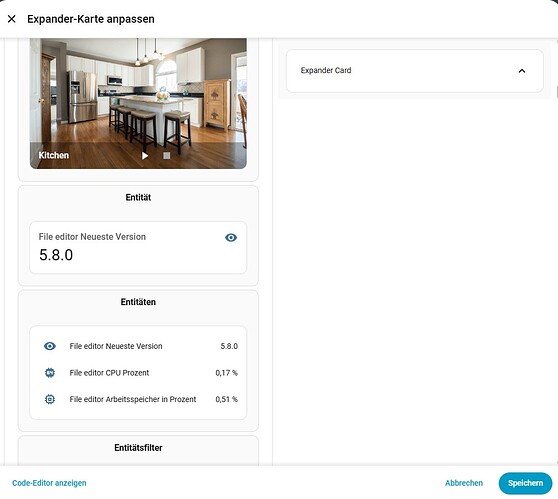The height and width of the screenshot is (499, 558).
Task: Click play icon on Kitchen card
Action: pyautogui.click(x=145, y=156)
